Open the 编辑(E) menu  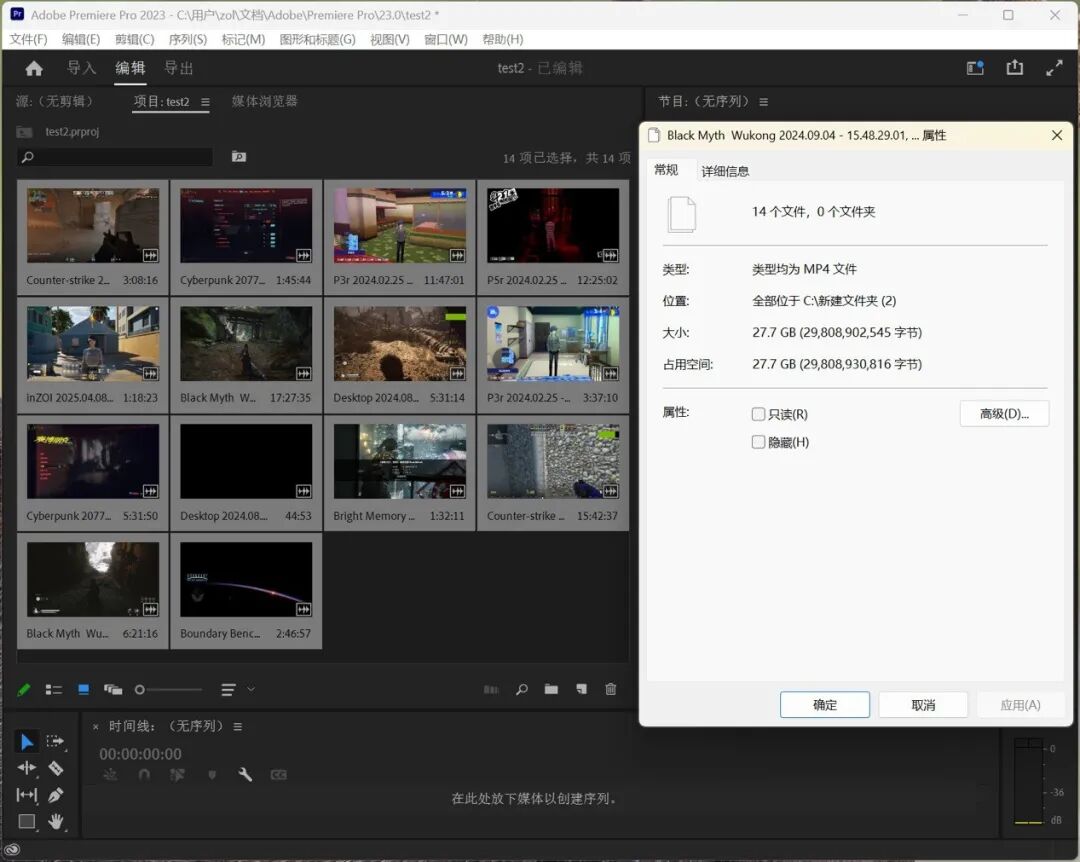coord(81,39)
